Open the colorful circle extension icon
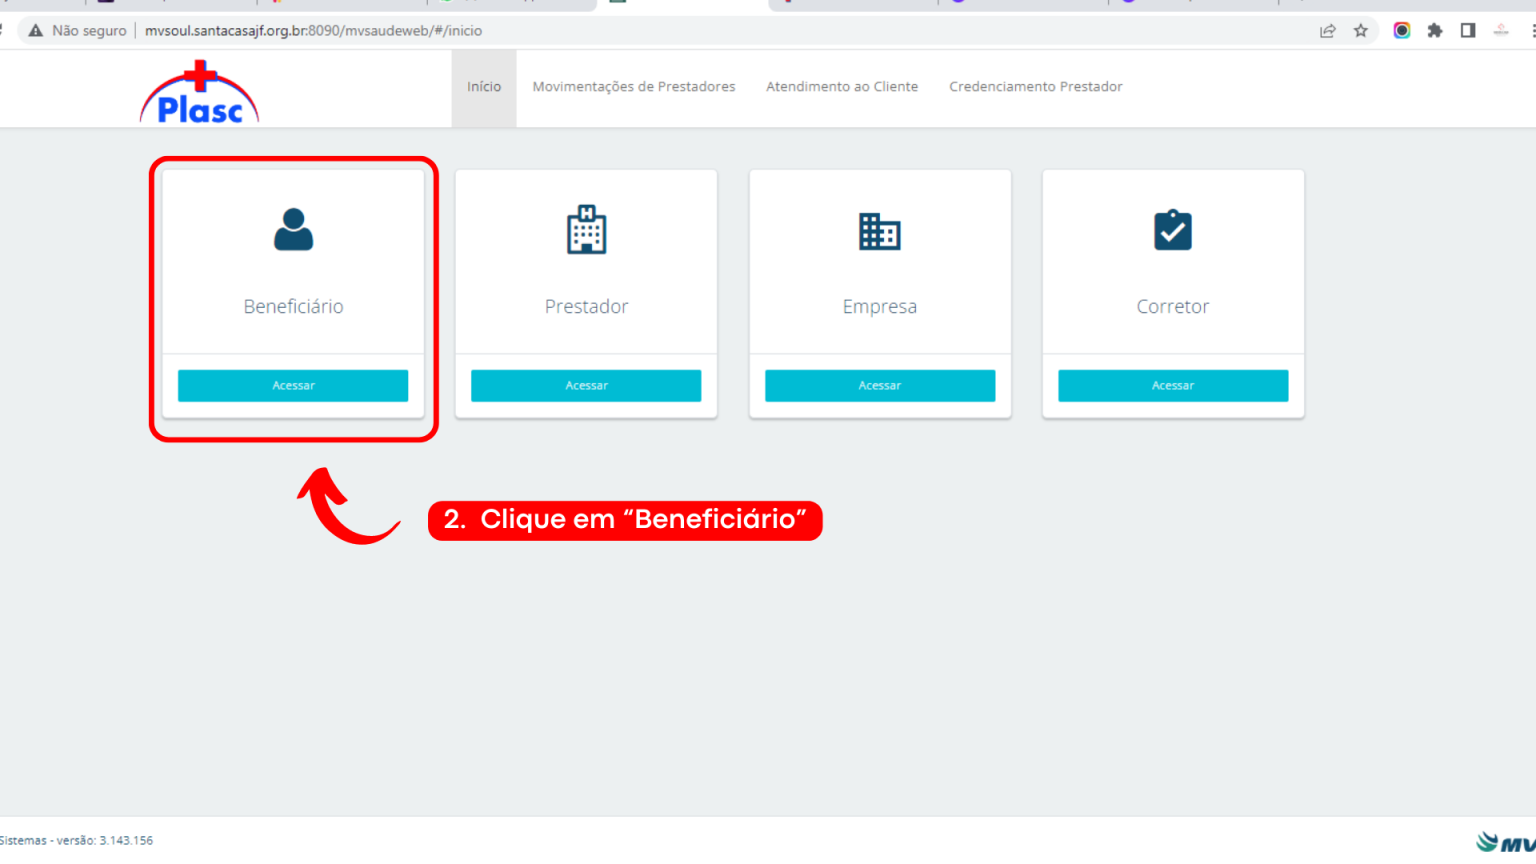The image size is (1536, 864). [x=1401, y=30]
